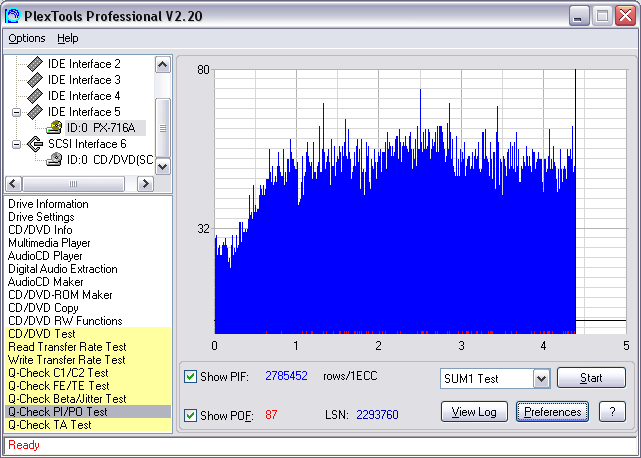Image resolution: width=641 pixels, height=458 pixels.
Task: Click the IDE Interface 3 chip icon
Action: [x=35, y=80]
